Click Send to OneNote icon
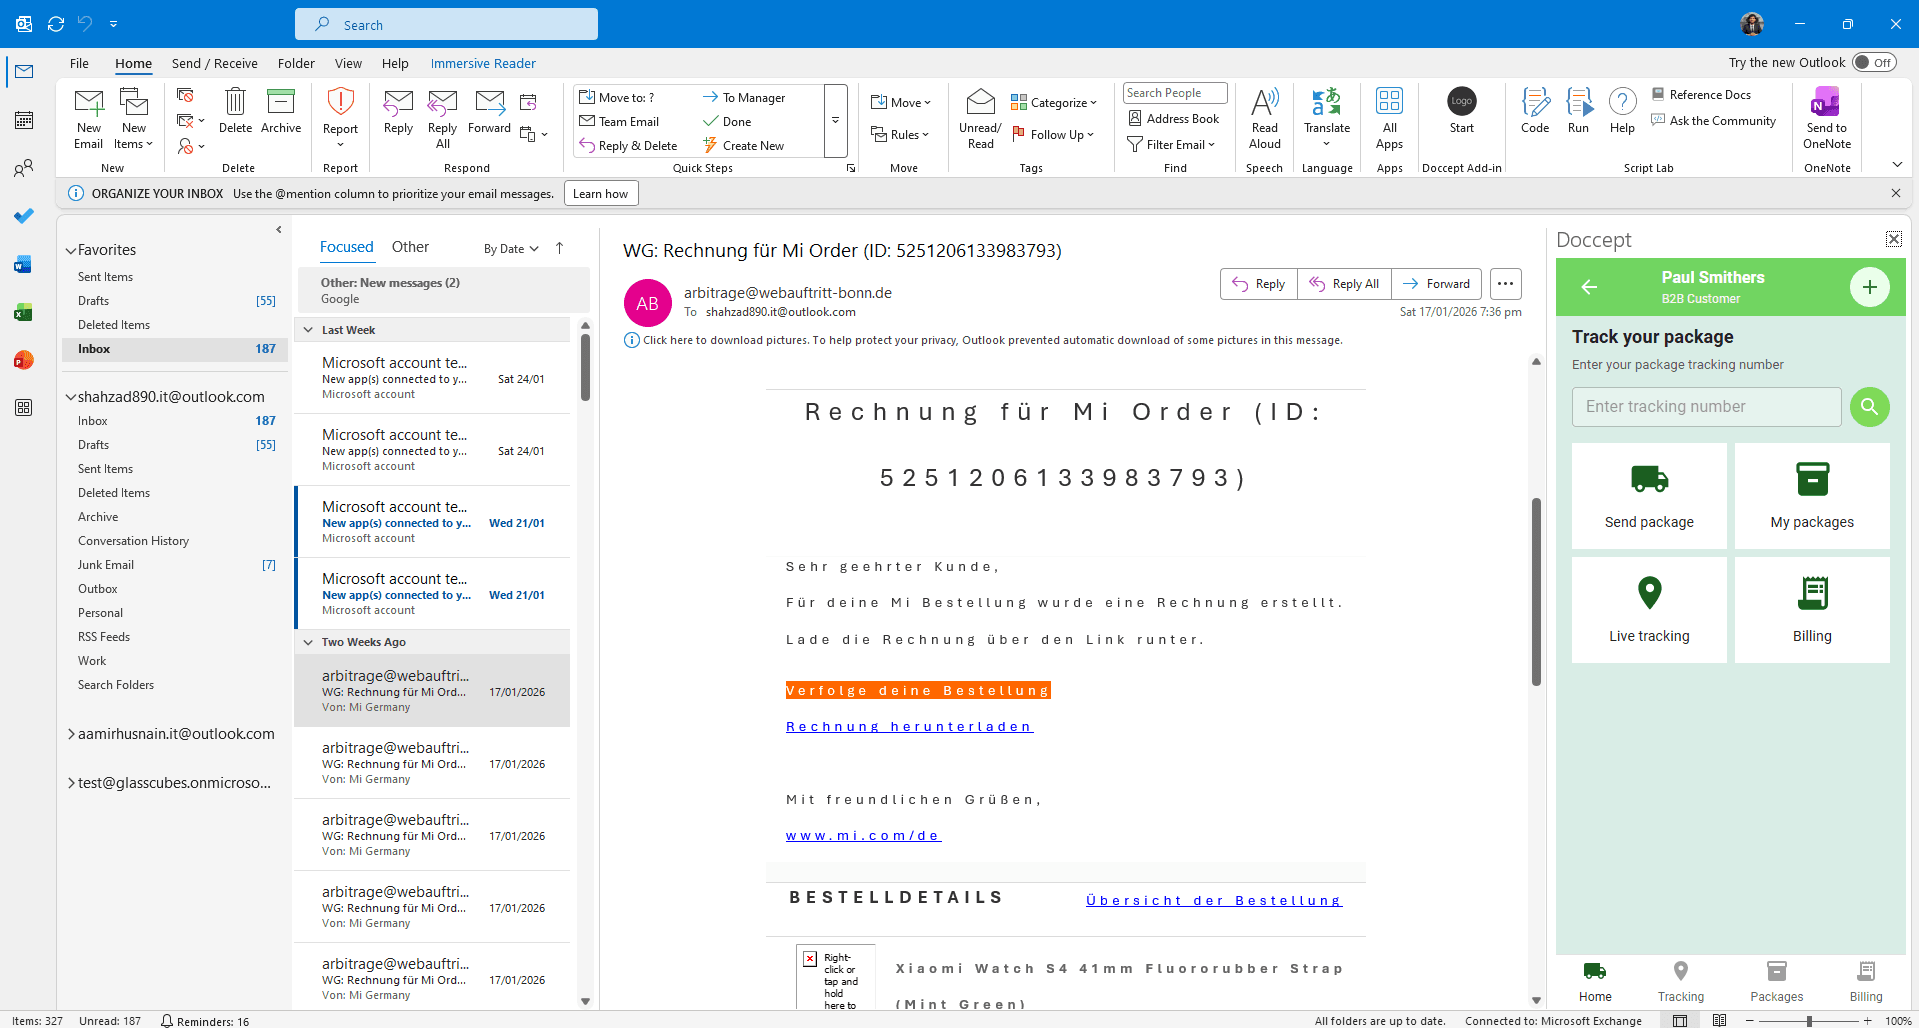 point(1826,119)
